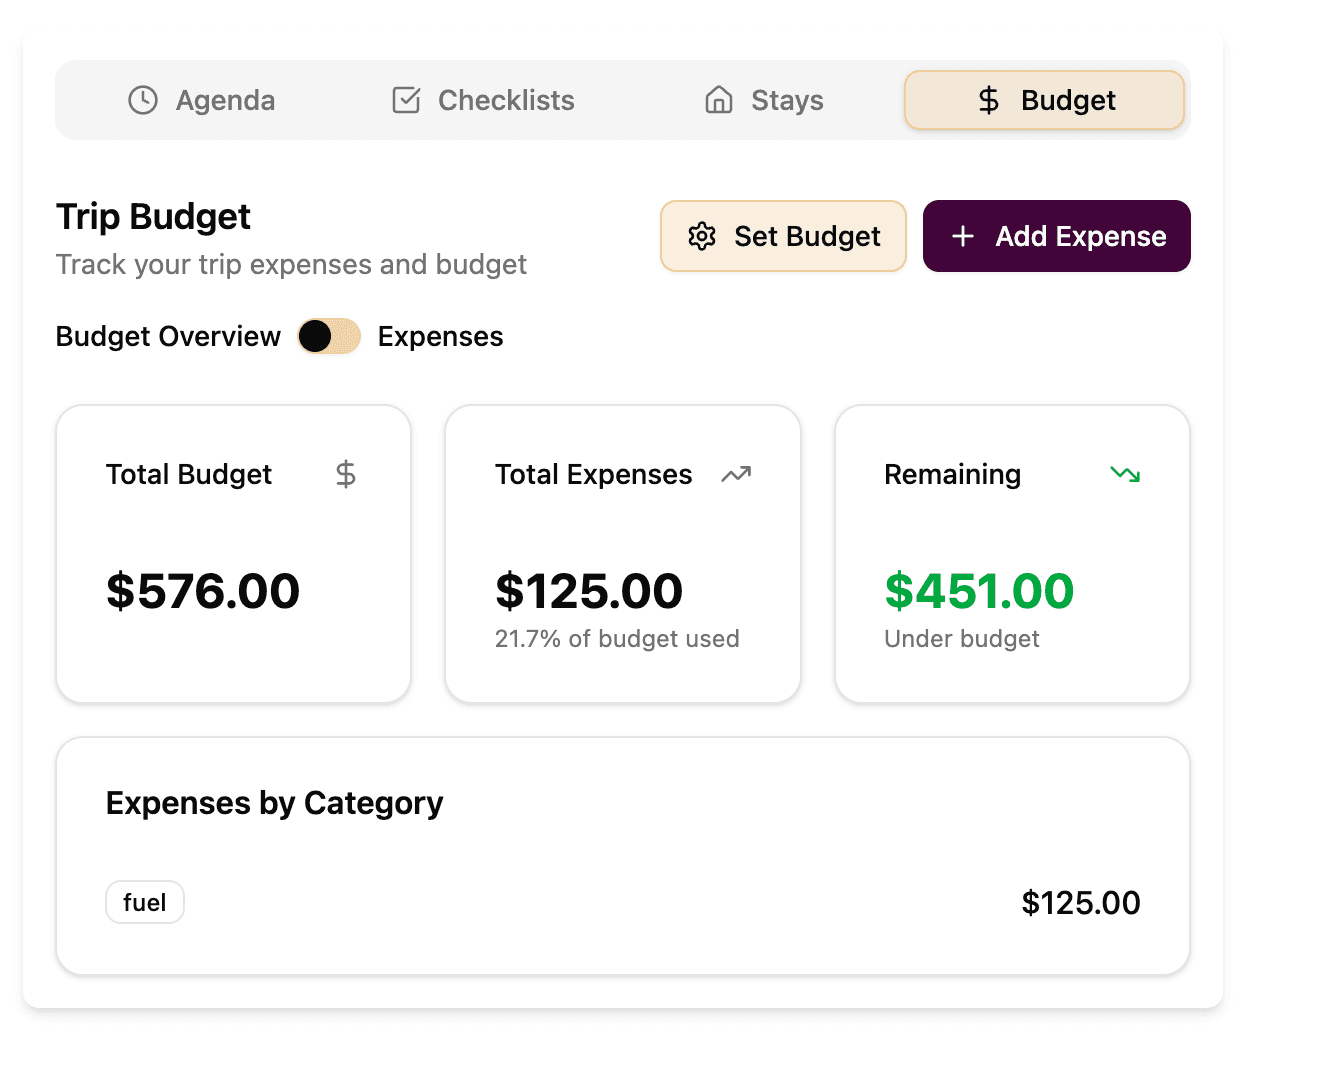Screen dimensions: 1318x1082
Task: Click the Add Expense button
Action: click(1056, 236)
